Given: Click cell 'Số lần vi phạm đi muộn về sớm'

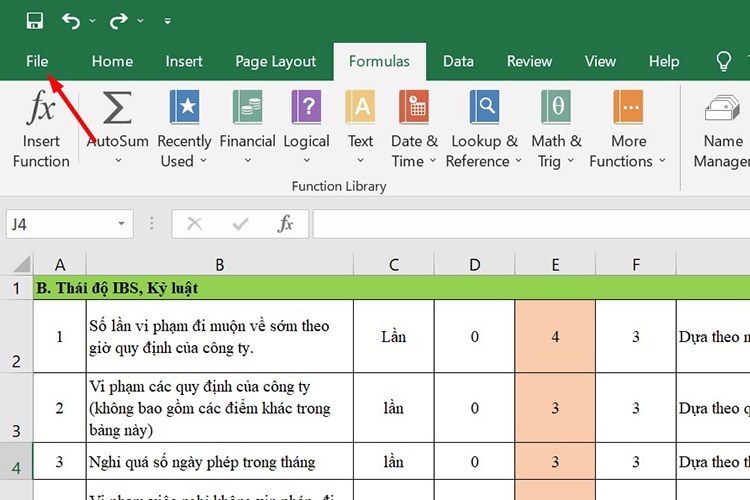Looking at the screenshot, I should (x=220, y=336).
